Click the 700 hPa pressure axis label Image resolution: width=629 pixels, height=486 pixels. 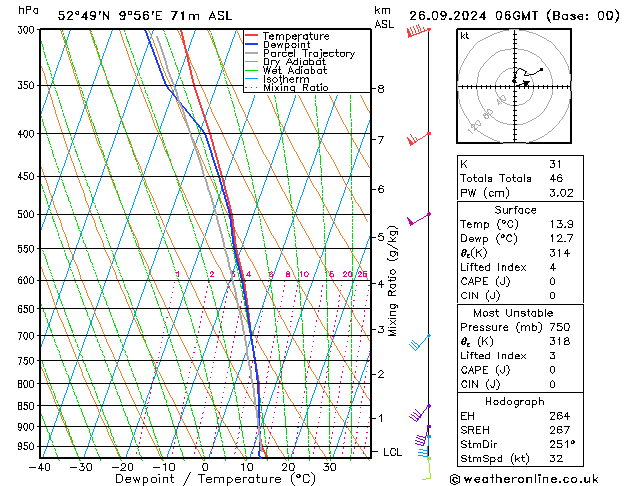pyautogui.click(x=28, y=336)
